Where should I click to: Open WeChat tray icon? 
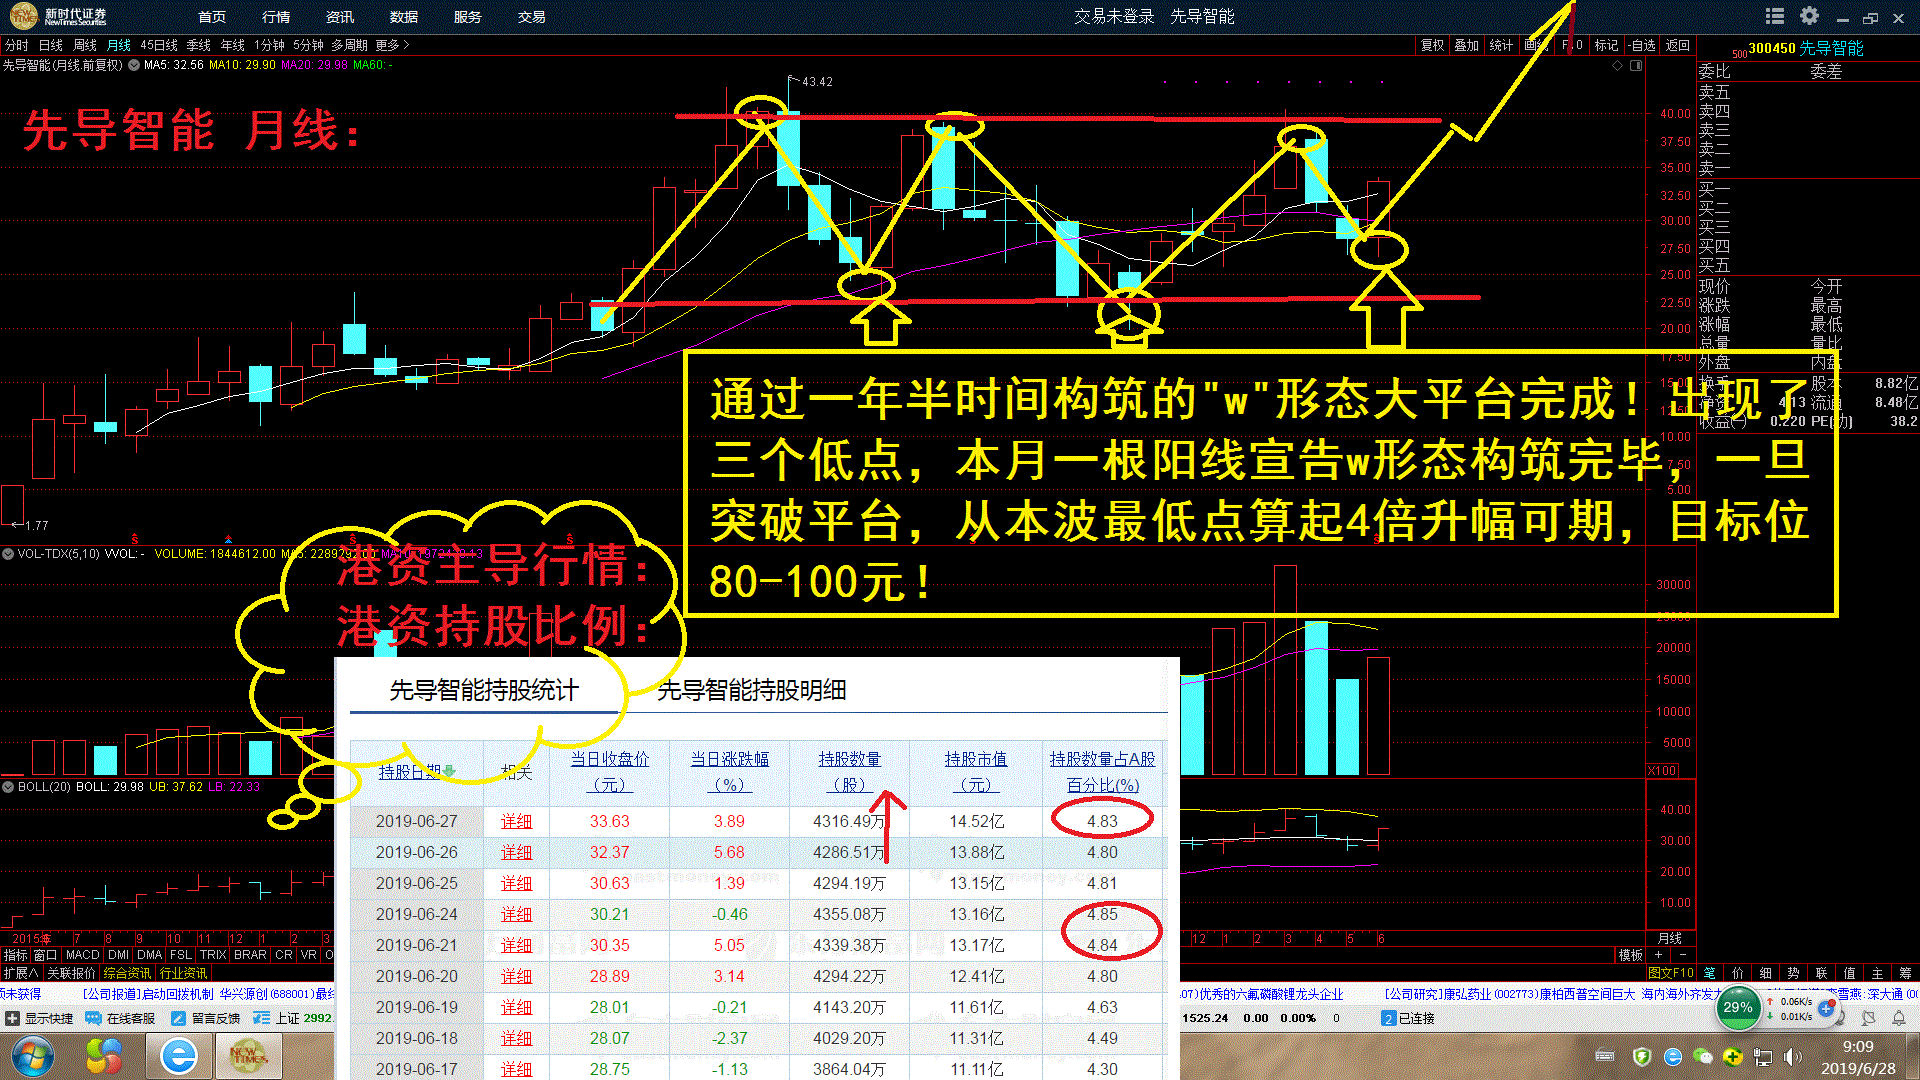tap(1703, 1056)
